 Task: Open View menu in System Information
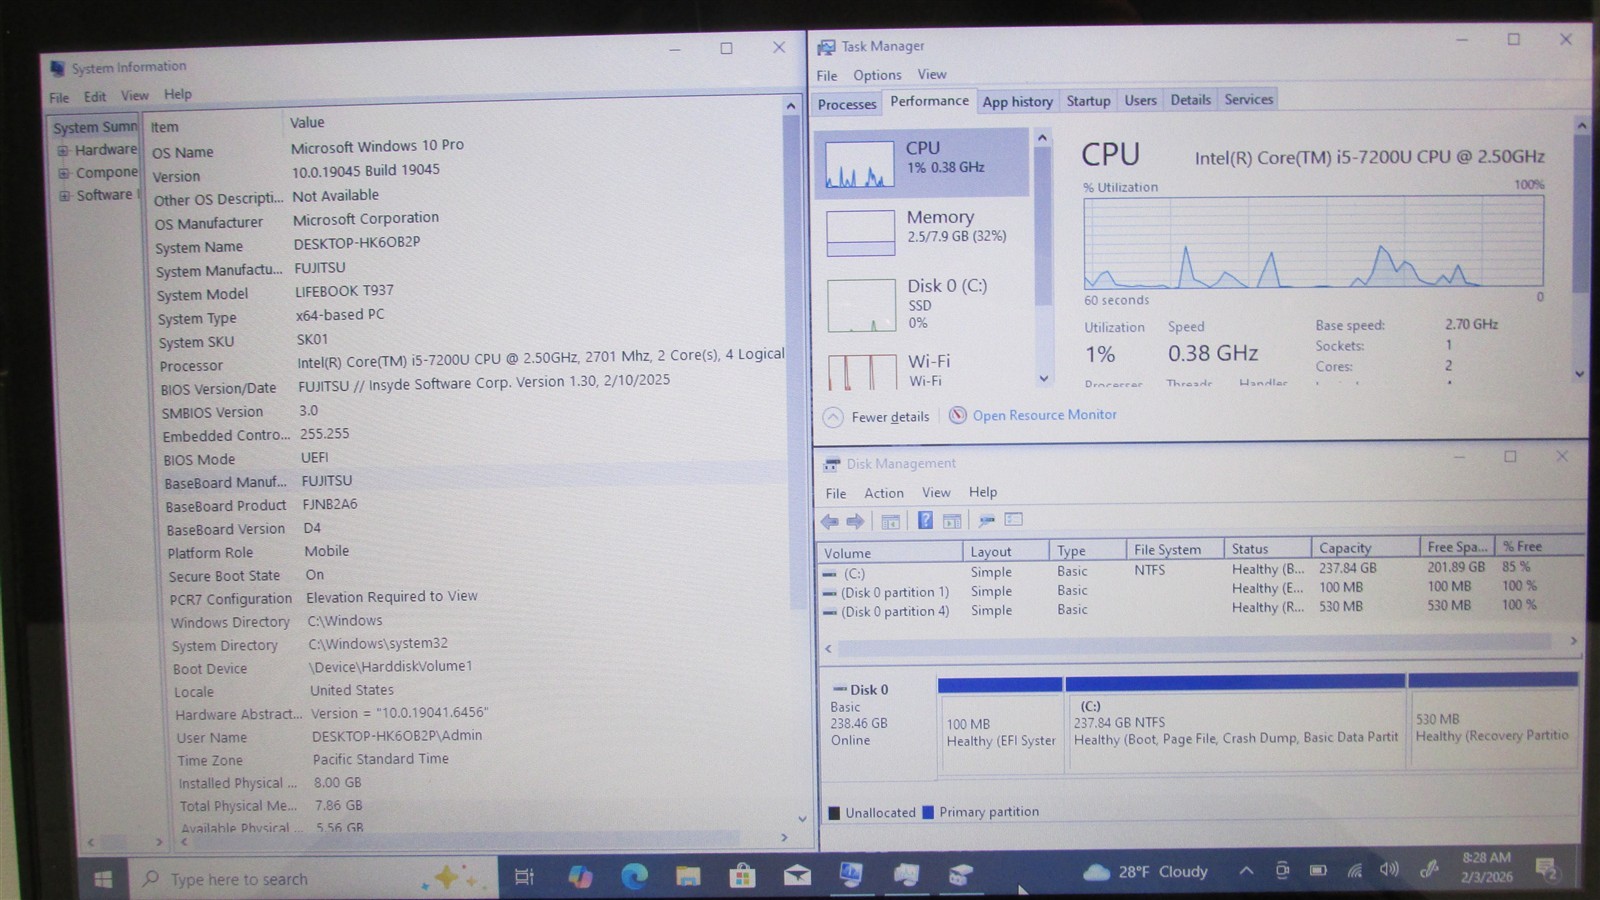135,96
